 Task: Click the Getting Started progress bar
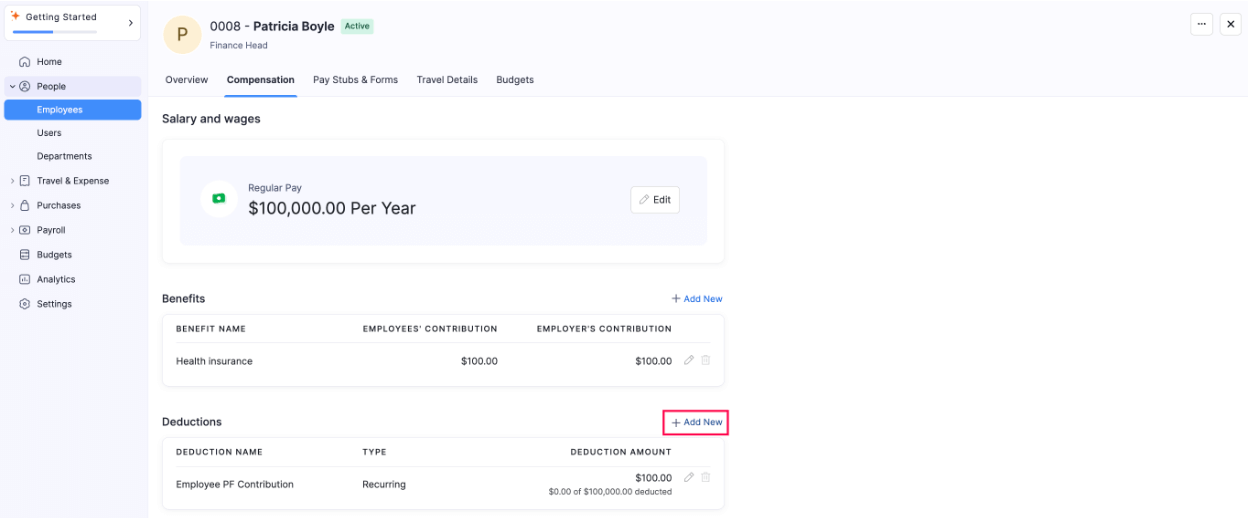54,32
